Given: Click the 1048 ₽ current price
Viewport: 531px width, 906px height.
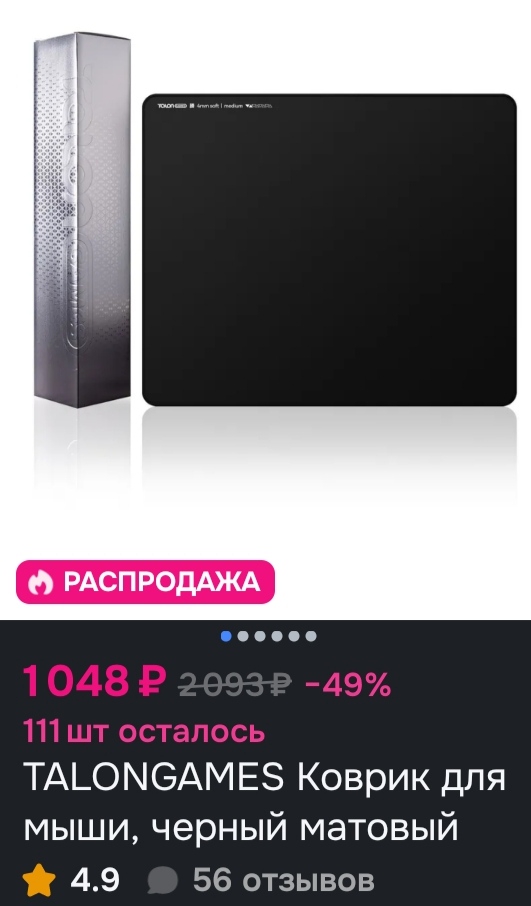Looking at the screenshot, I should coord(95,681).
